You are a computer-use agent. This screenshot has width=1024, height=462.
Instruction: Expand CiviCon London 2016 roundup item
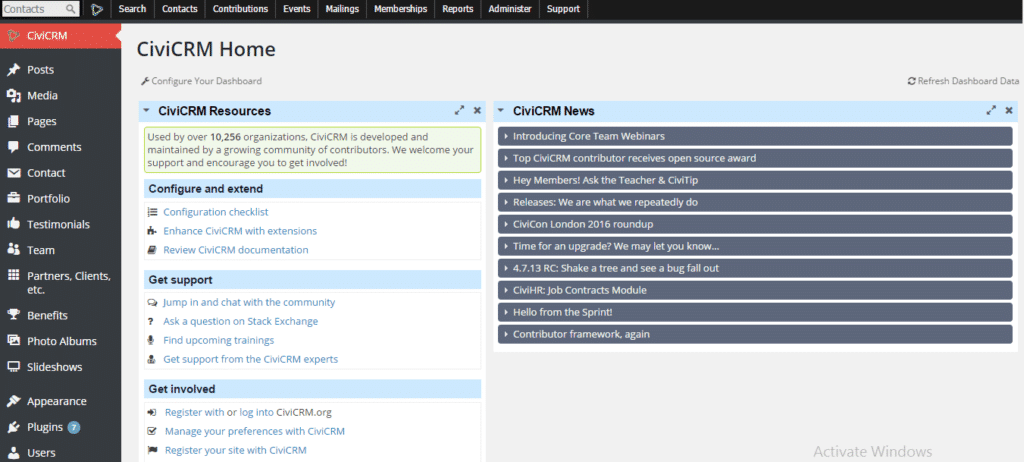pyautogui.click(x=755, y=224)
